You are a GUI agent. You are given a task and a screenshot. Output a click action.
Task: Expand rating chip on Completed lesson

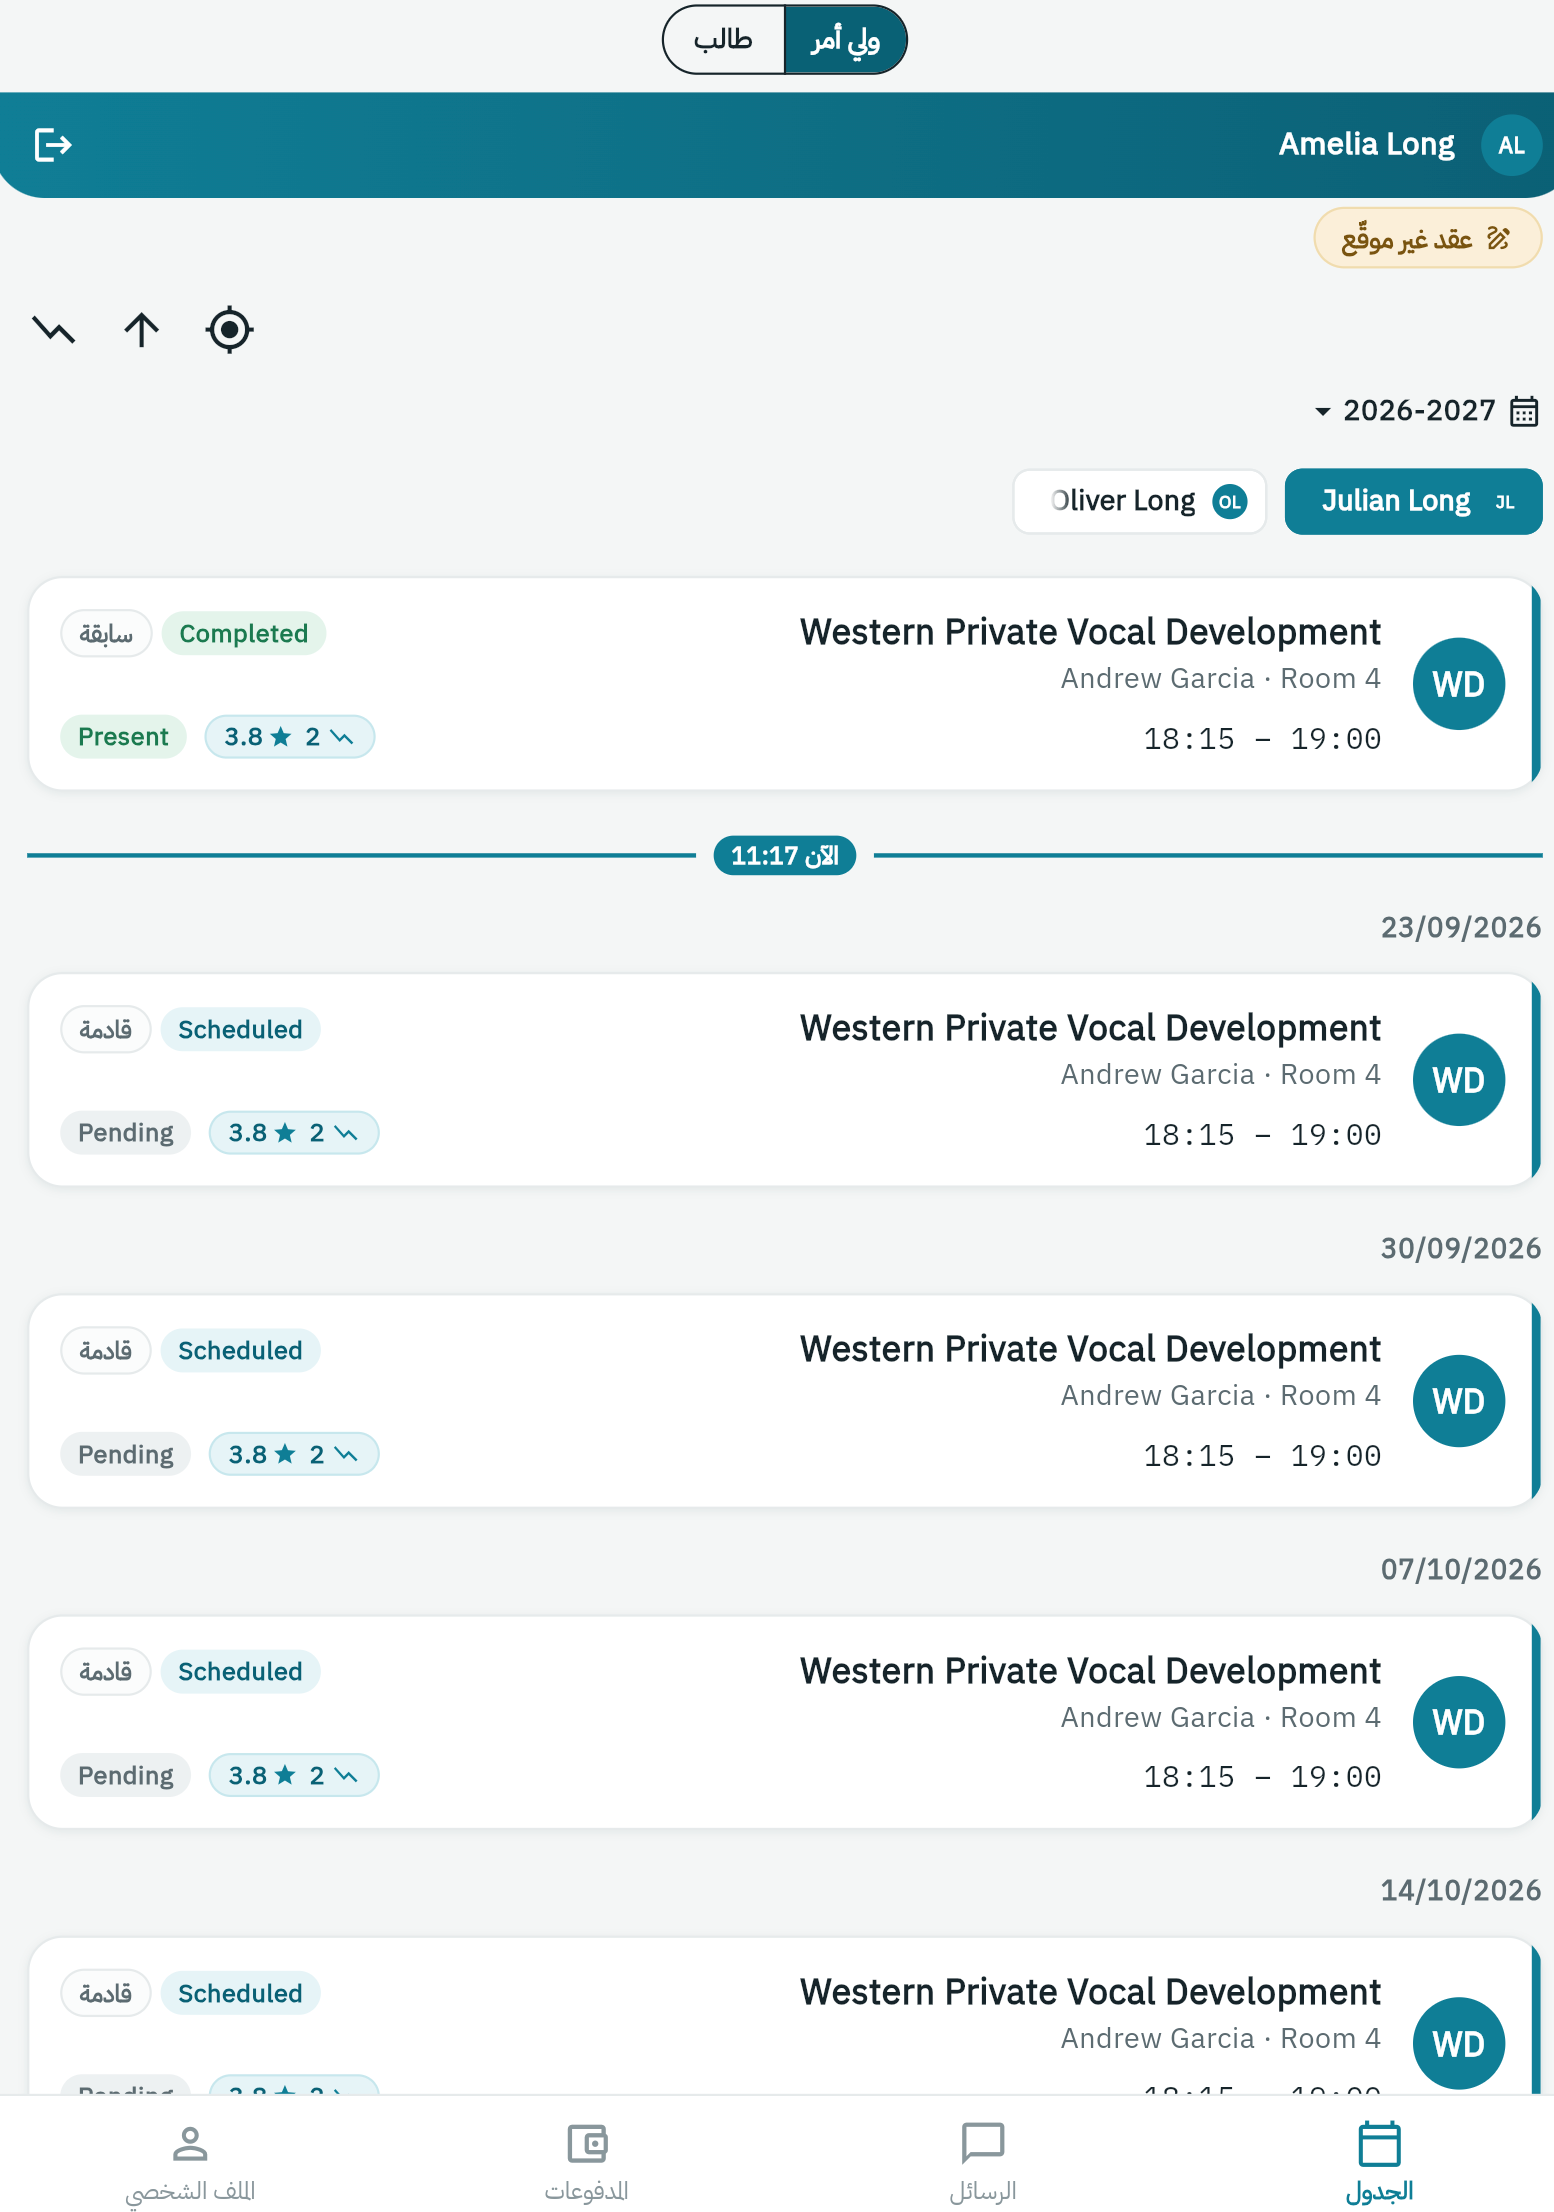(x=289, y=737)
